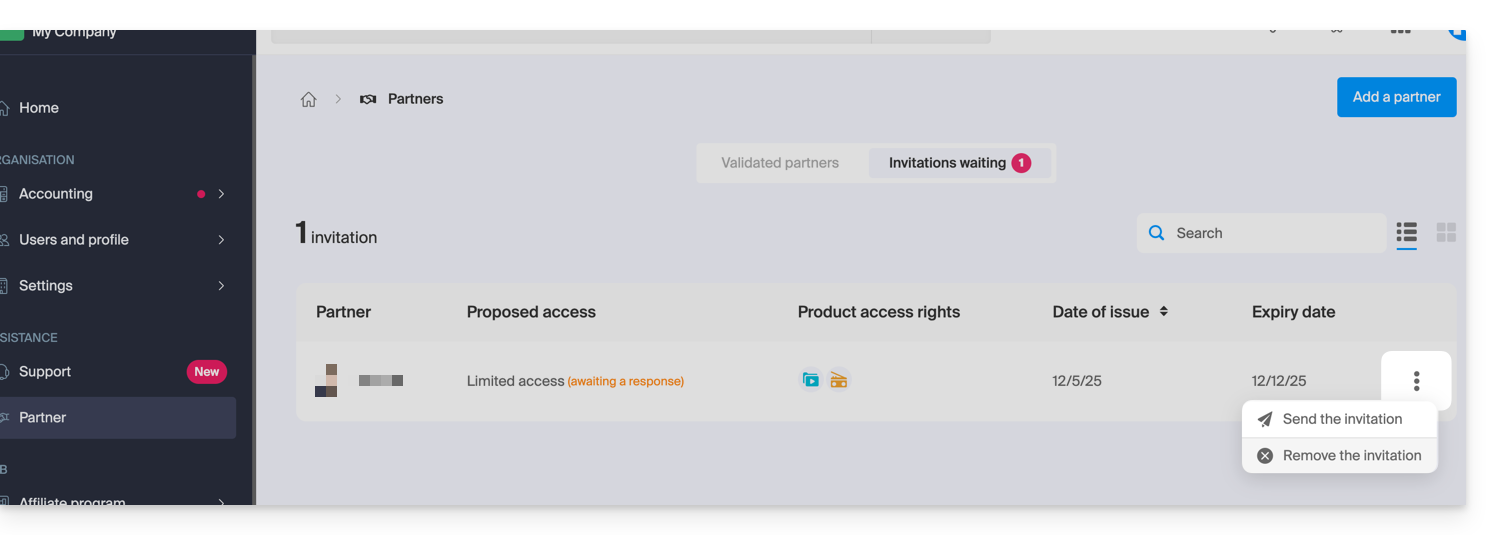Switch to Validated partners tab
Viewport: 1496px width, 535px height.
[780, 163]
